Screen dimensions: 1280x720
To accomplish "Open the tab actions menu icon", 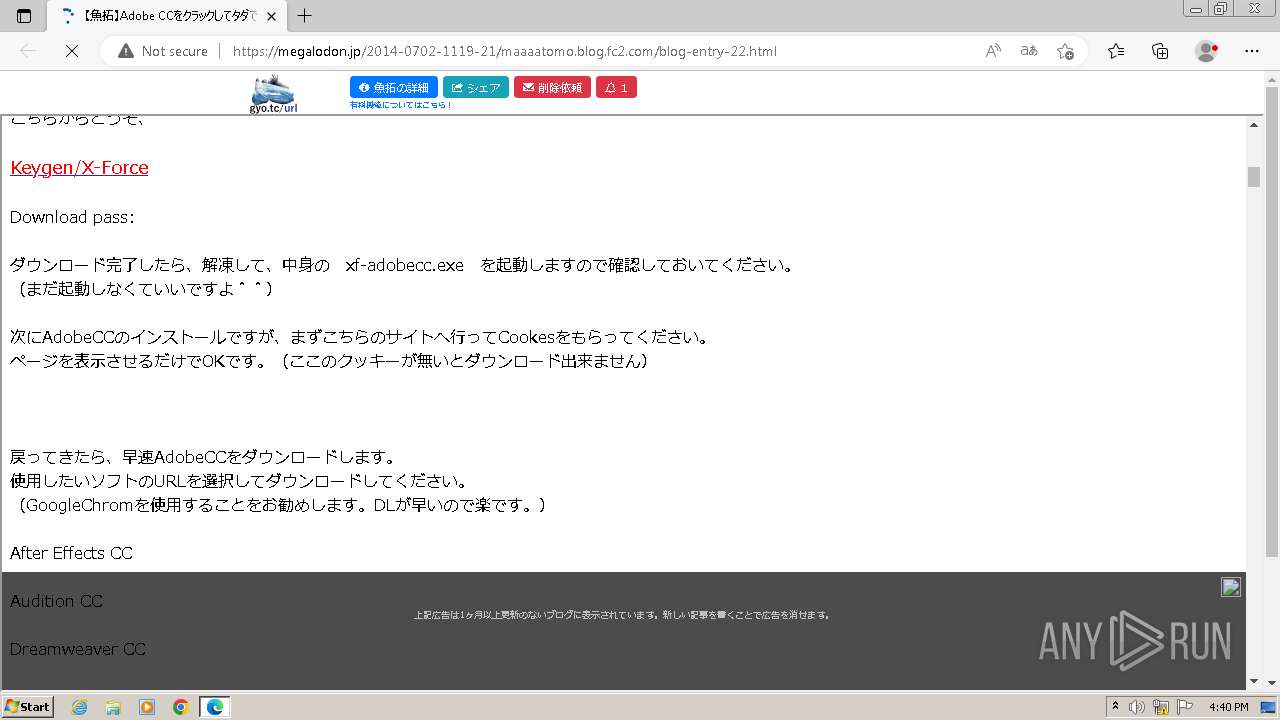I will click(24, 16).
